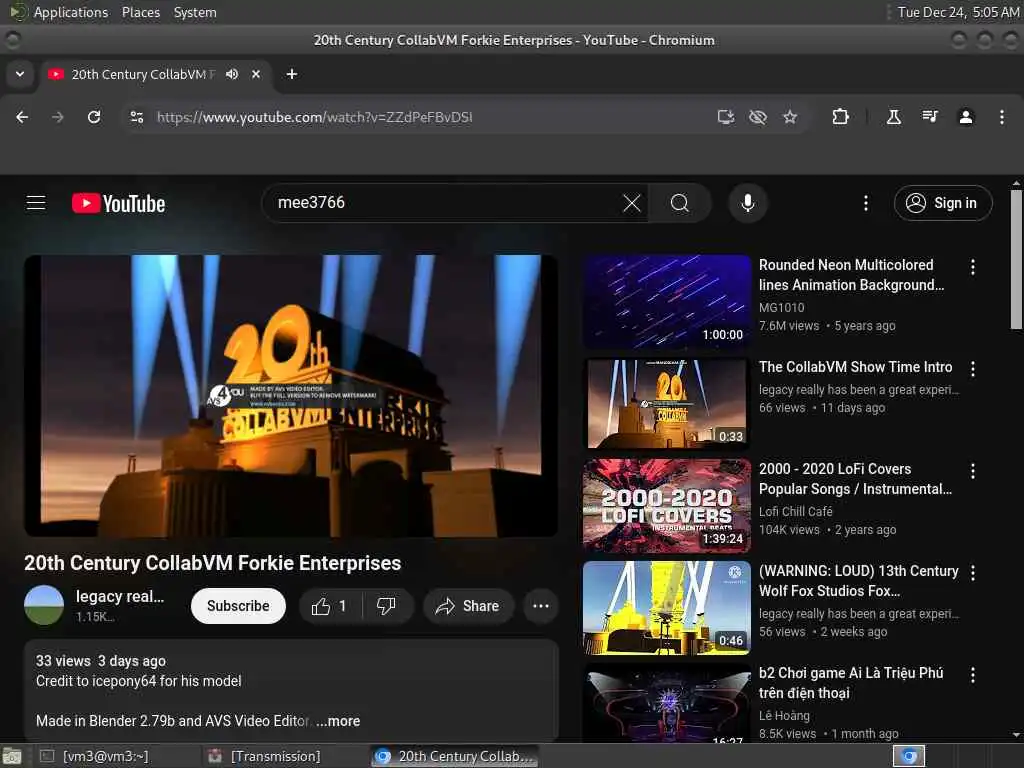Open options menu for b2 Chơi game video
The width and height of the screenshot is (1024, 768).
(973, 675)
